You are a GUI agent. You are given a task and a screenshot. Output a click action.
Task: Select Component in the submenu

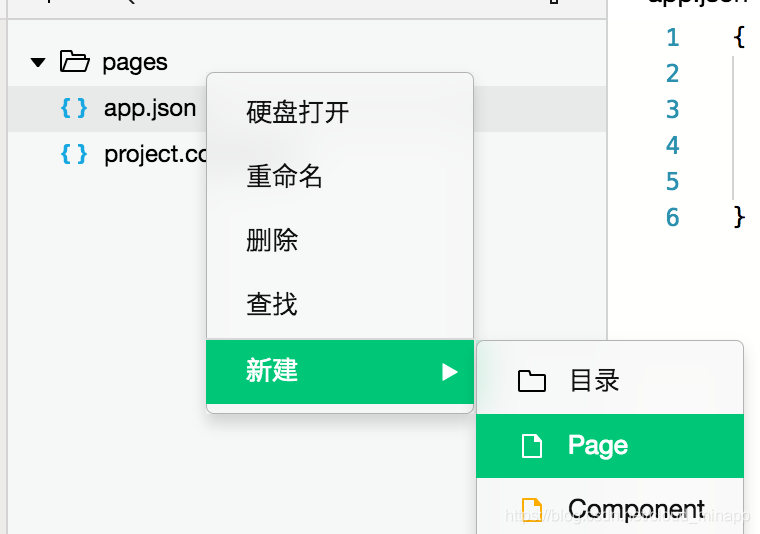tap(610, 506)
